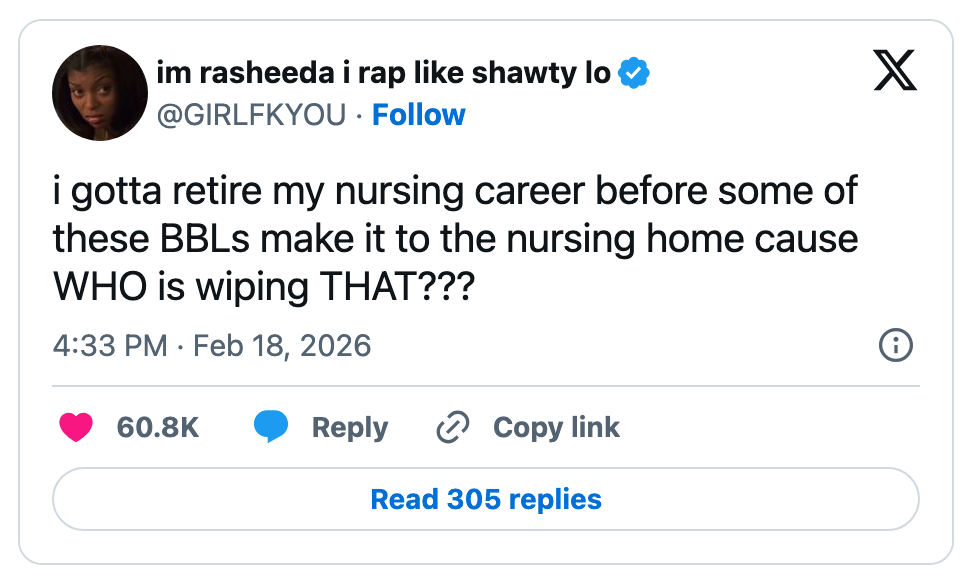Viewport: 972px width, 588px height.
Task: Click the blue reply speech bubble icon
Action: pos(270,428)
